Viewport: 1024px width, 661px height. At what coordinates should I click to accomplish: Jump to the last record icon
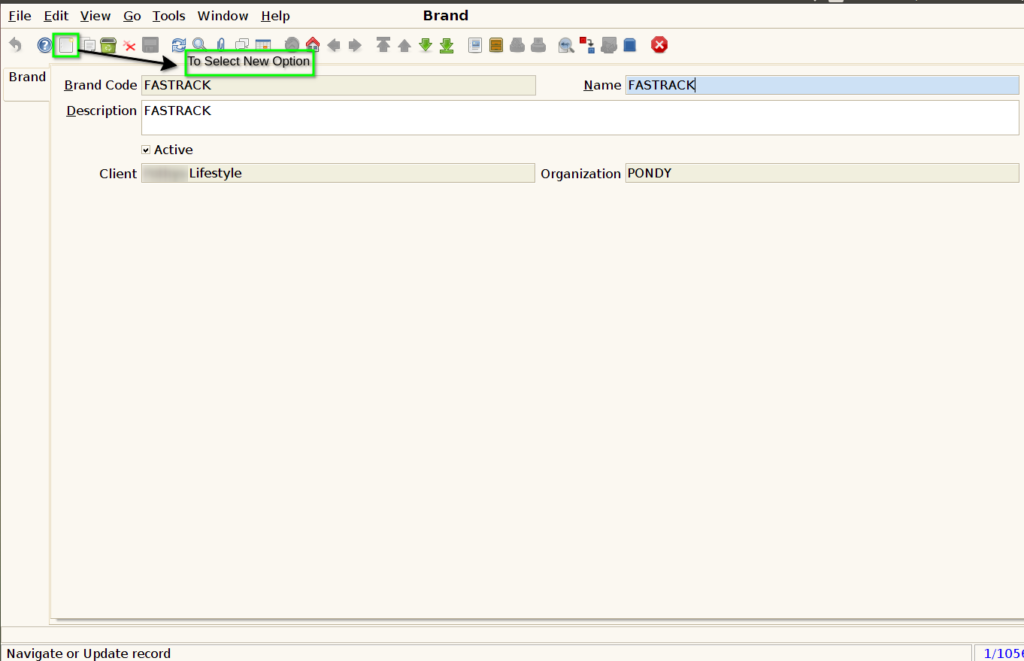point(447,45)
